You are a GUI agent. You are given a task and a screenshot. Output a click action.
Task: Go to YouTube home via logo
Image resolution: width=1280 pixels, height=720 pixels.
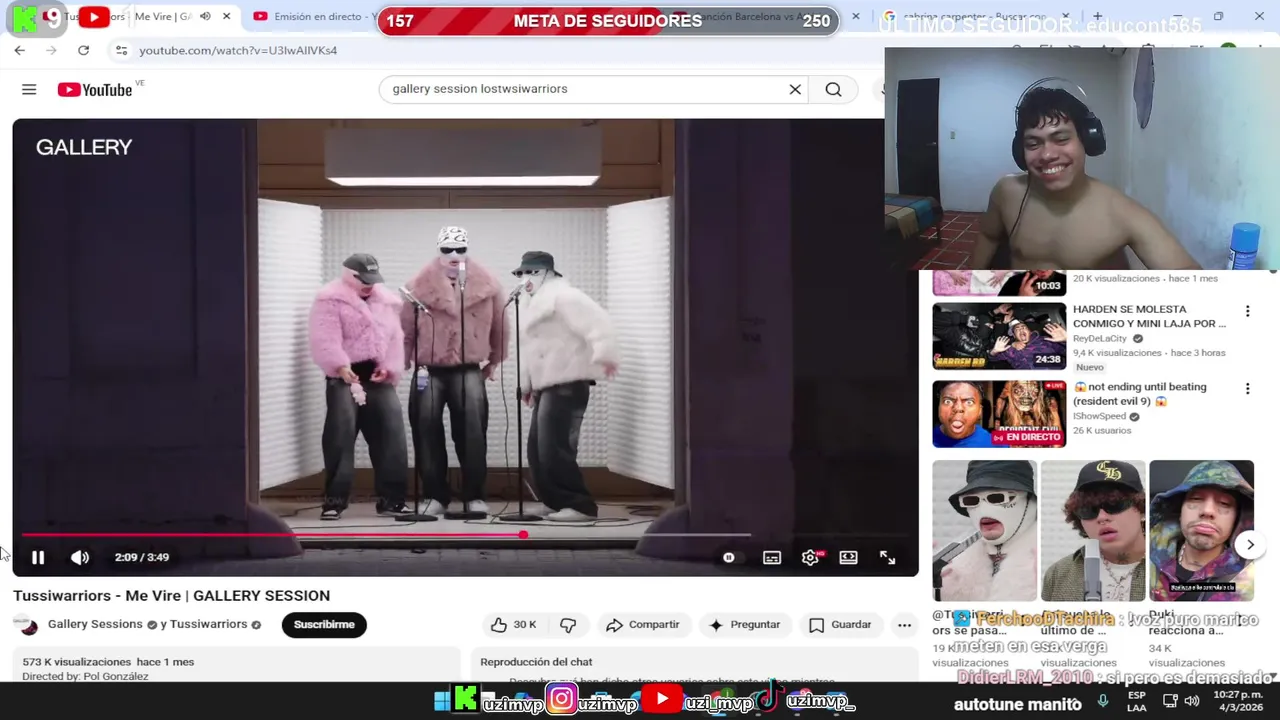tap(95, 90)
